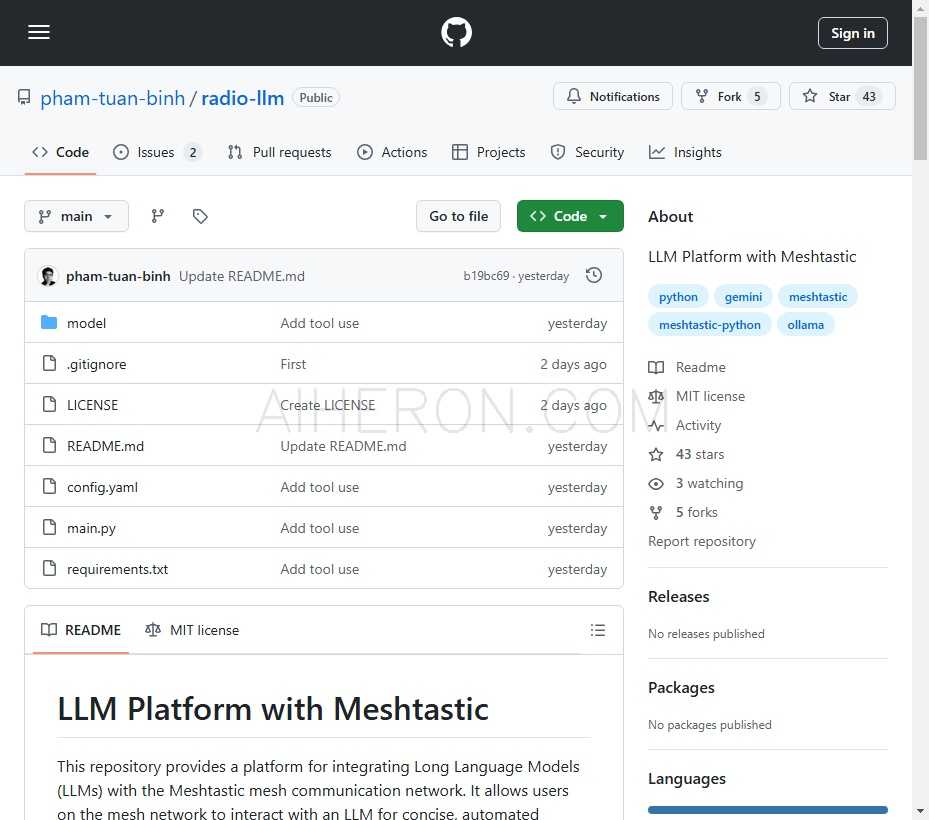Select the meshtastic-python topic tag

click(710, 325)
